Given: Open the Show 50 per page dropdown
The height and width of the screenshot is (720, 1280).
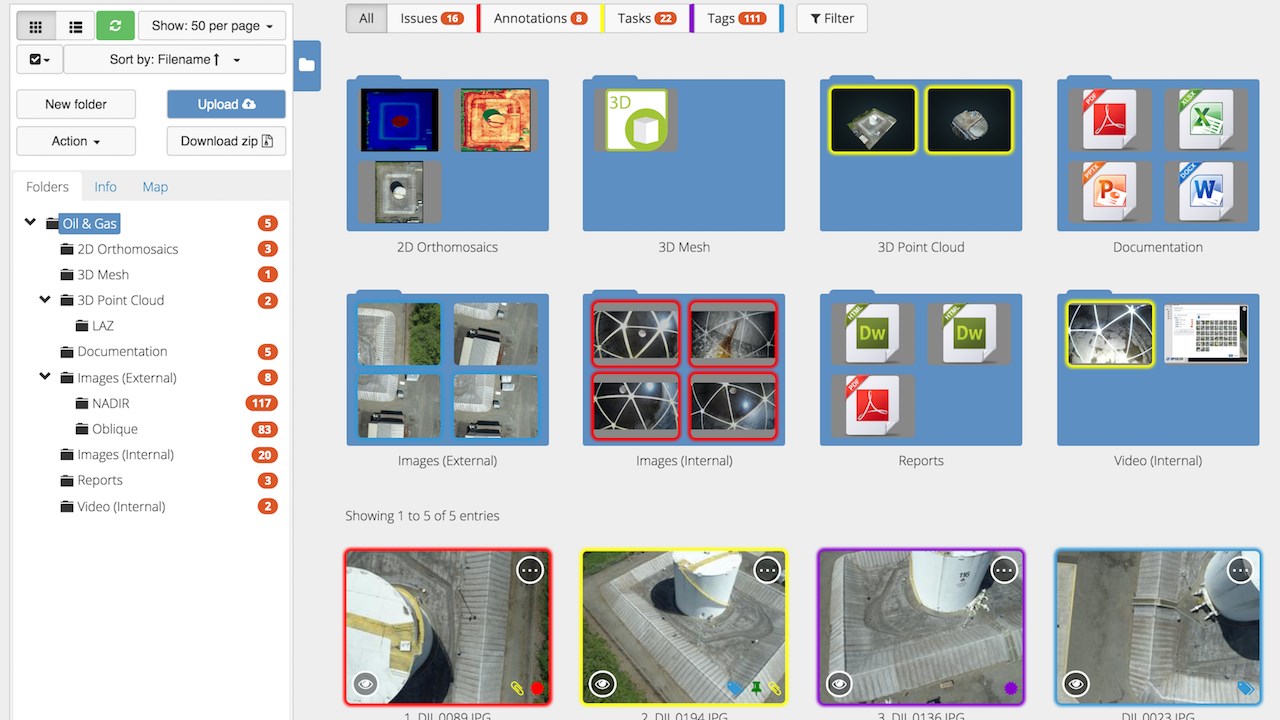Looking at the screenshot, I should point(212,26).
